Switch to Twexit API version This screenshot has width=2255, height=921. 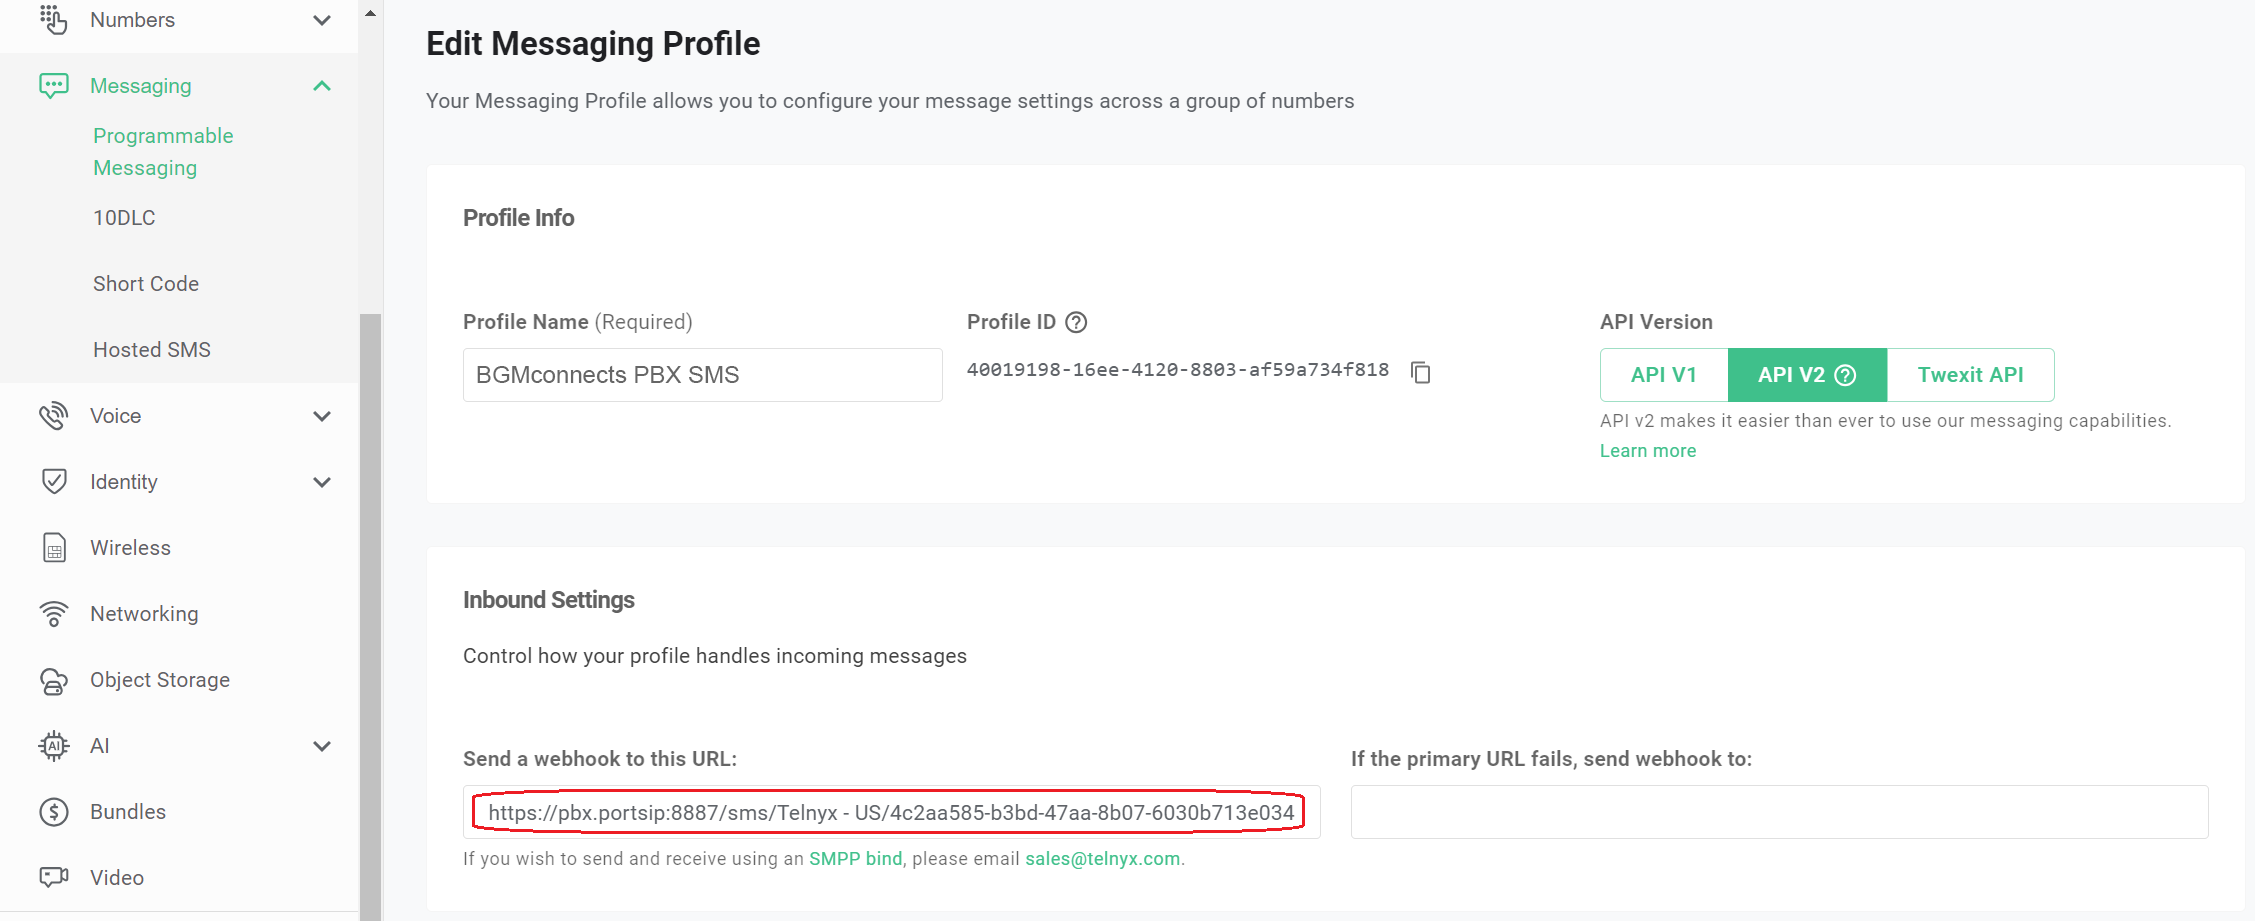coord(1970,375)
